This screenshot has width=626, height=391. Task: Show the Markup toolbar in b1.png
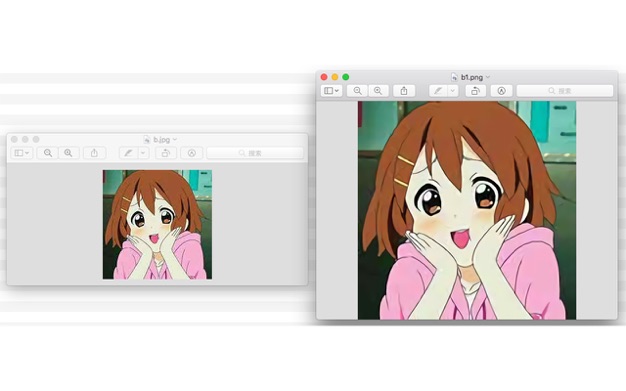coord(501,91)
